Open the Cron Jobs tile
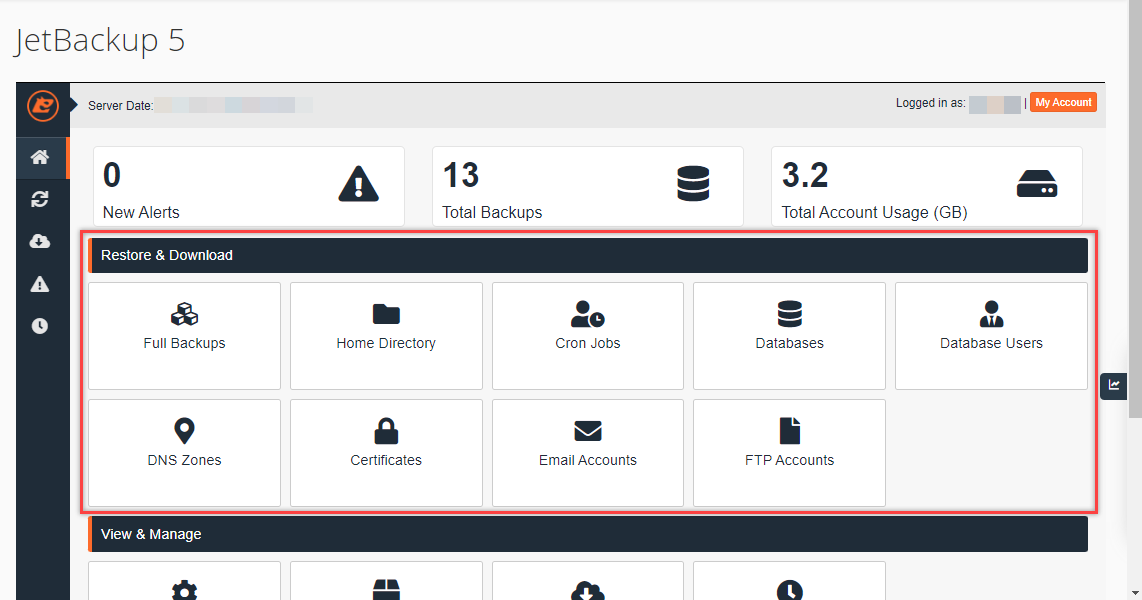Image resolution: width=1142 pixels, height=600 pixels. [588, 336]
